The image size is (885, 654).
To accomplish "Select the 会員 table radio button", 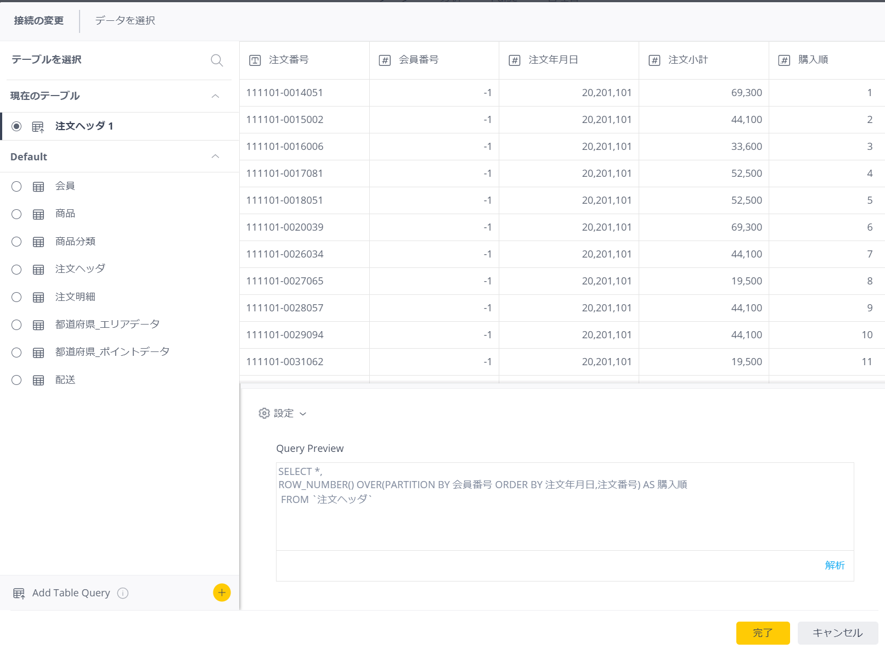I will pyautogui.click(x=16, y=186).
